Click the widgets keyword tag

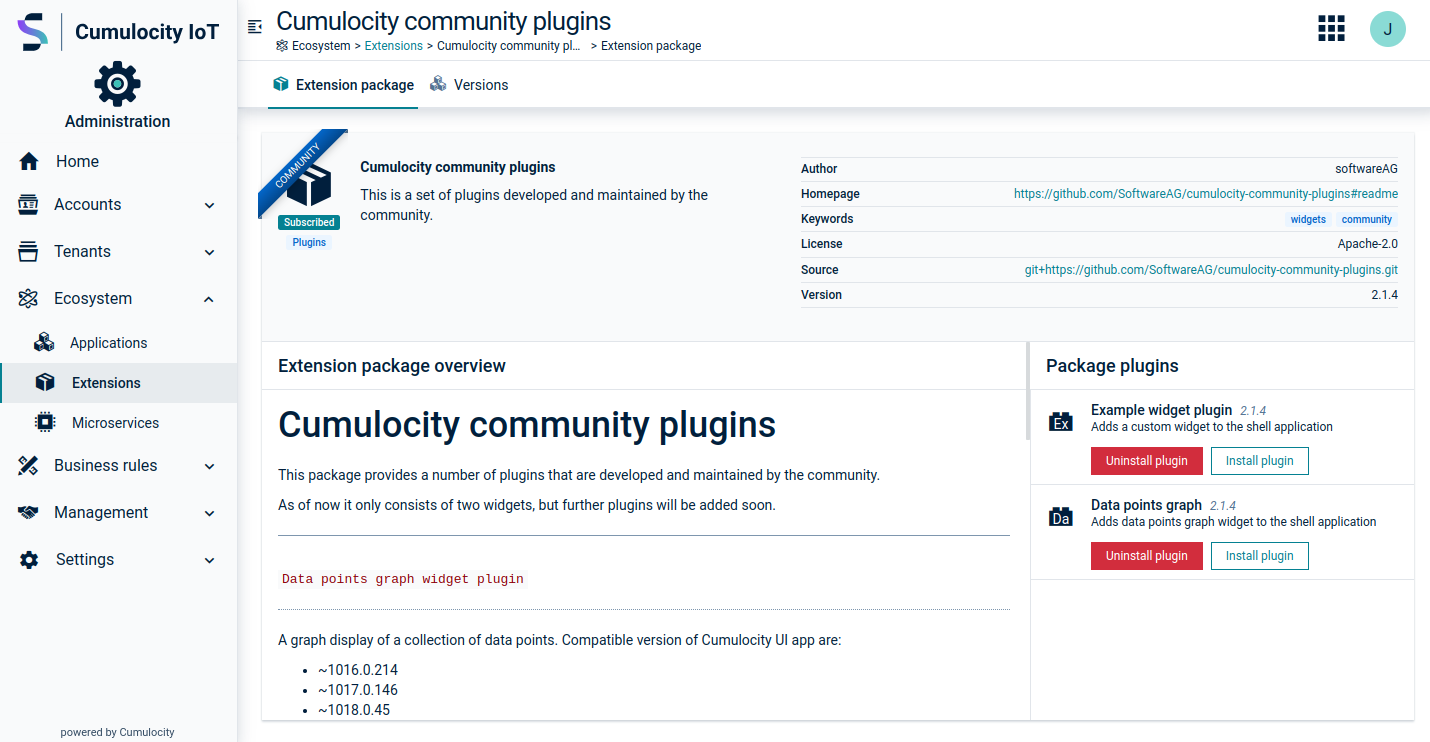pyautogui.click(x=1308, y=219)
